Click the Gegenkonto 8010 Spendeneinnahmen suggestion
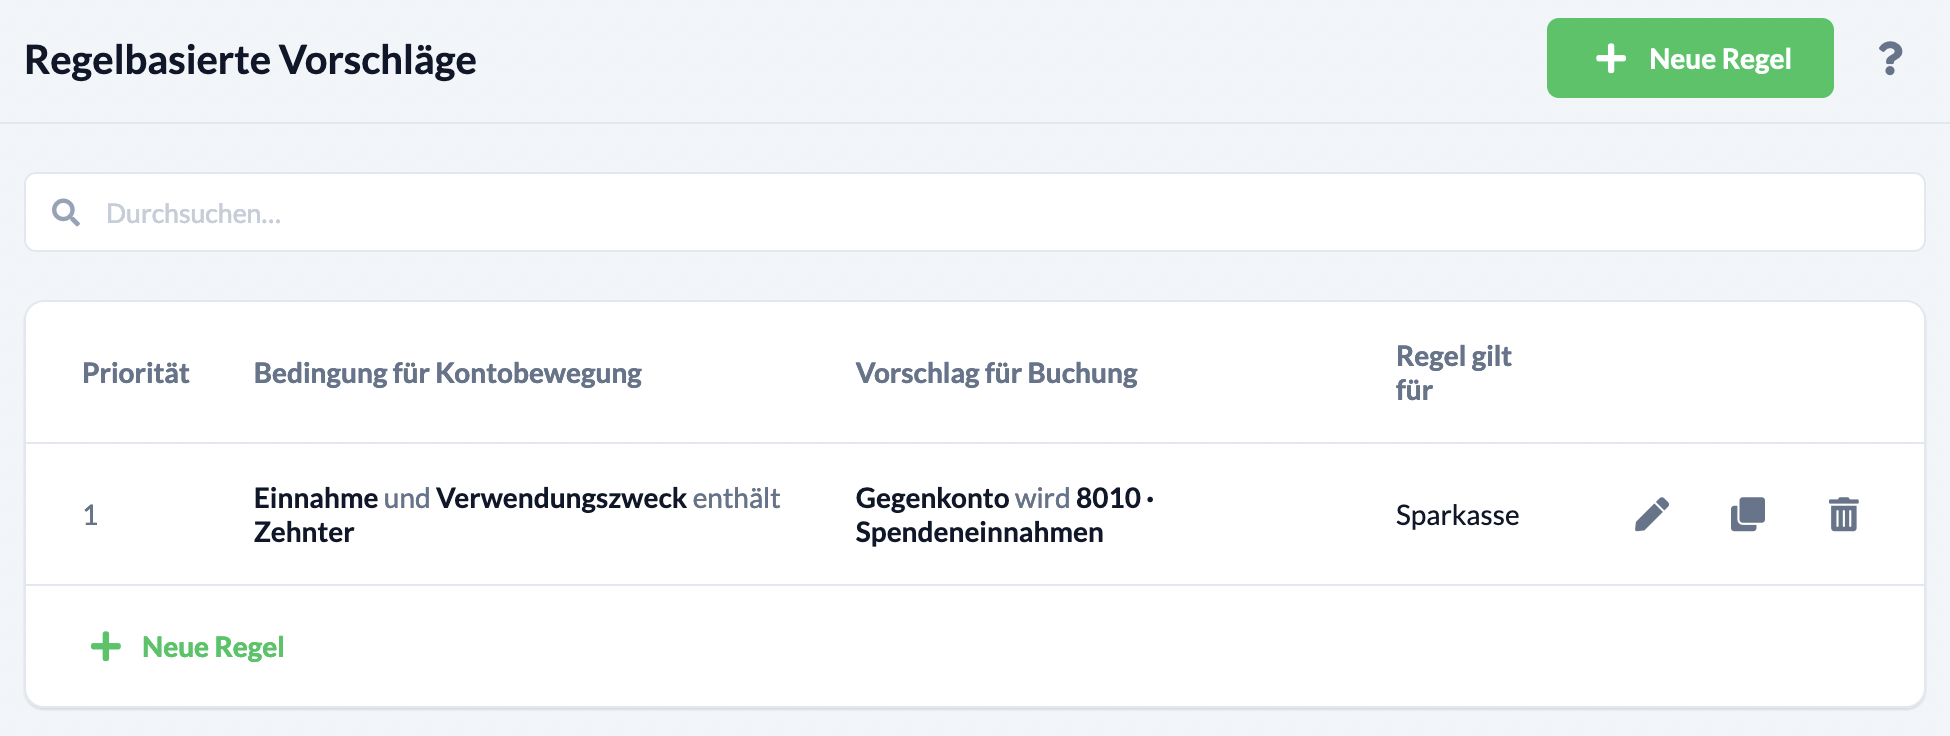This screenshot has height=736, width=1950. click(x=1005, y=514)
